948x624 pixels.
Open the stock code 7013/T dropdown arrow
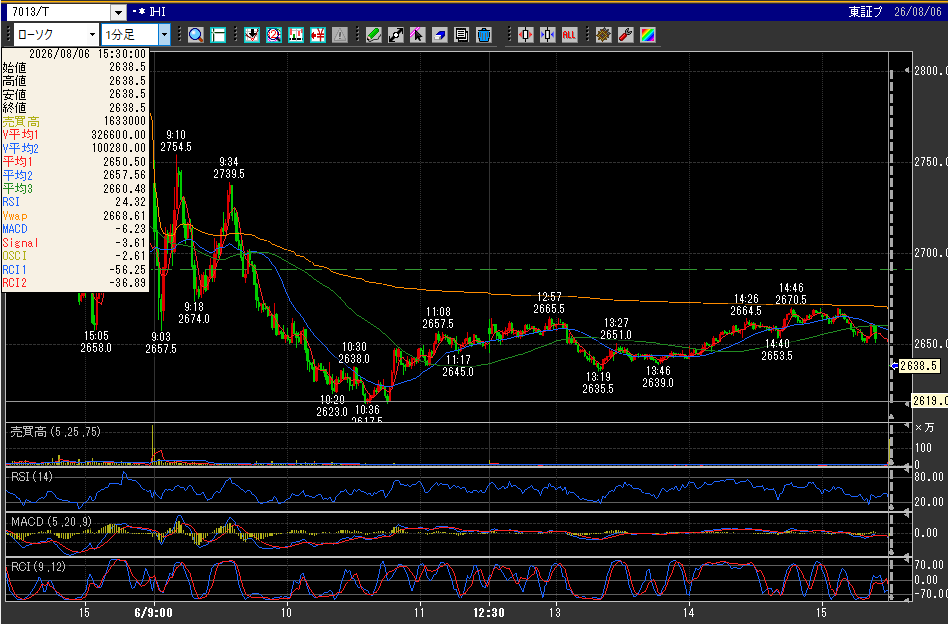click(x=118, y=12)
